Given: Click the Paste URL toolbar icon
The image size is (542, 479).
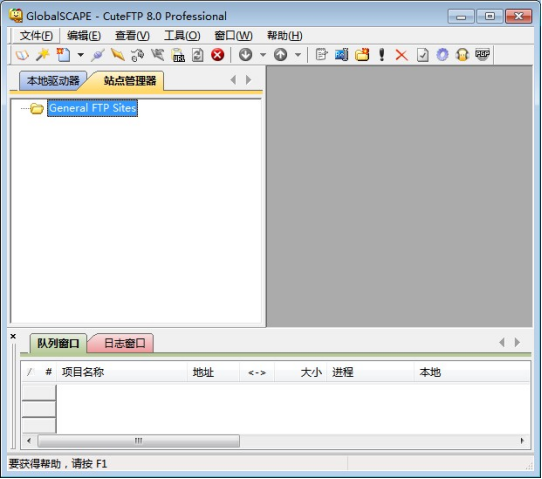Looking at the screenshot, I should coord(178,55).
